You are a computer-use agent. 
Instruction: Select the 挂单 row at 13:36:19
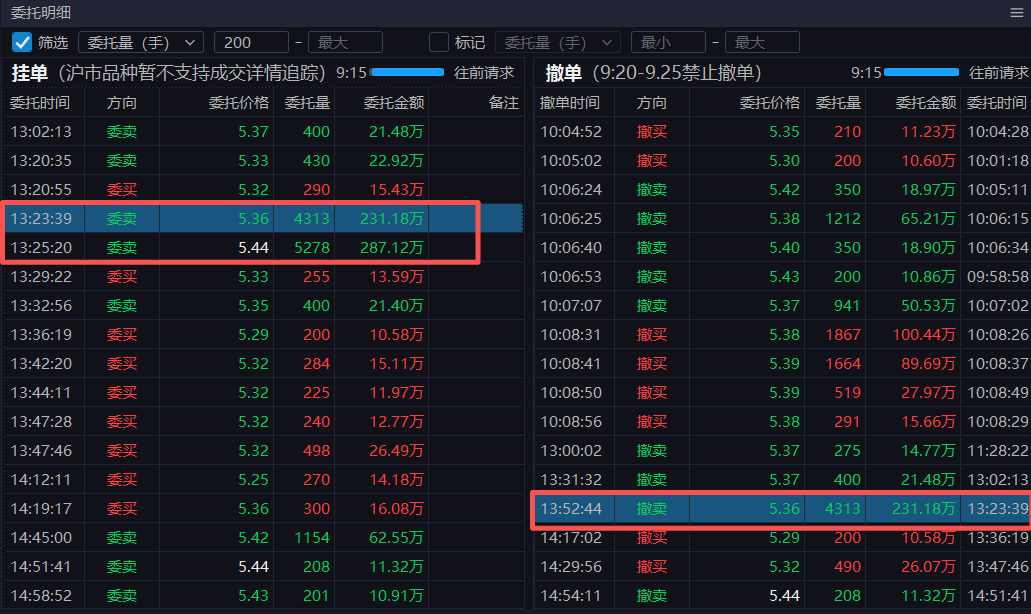(263, 334)
